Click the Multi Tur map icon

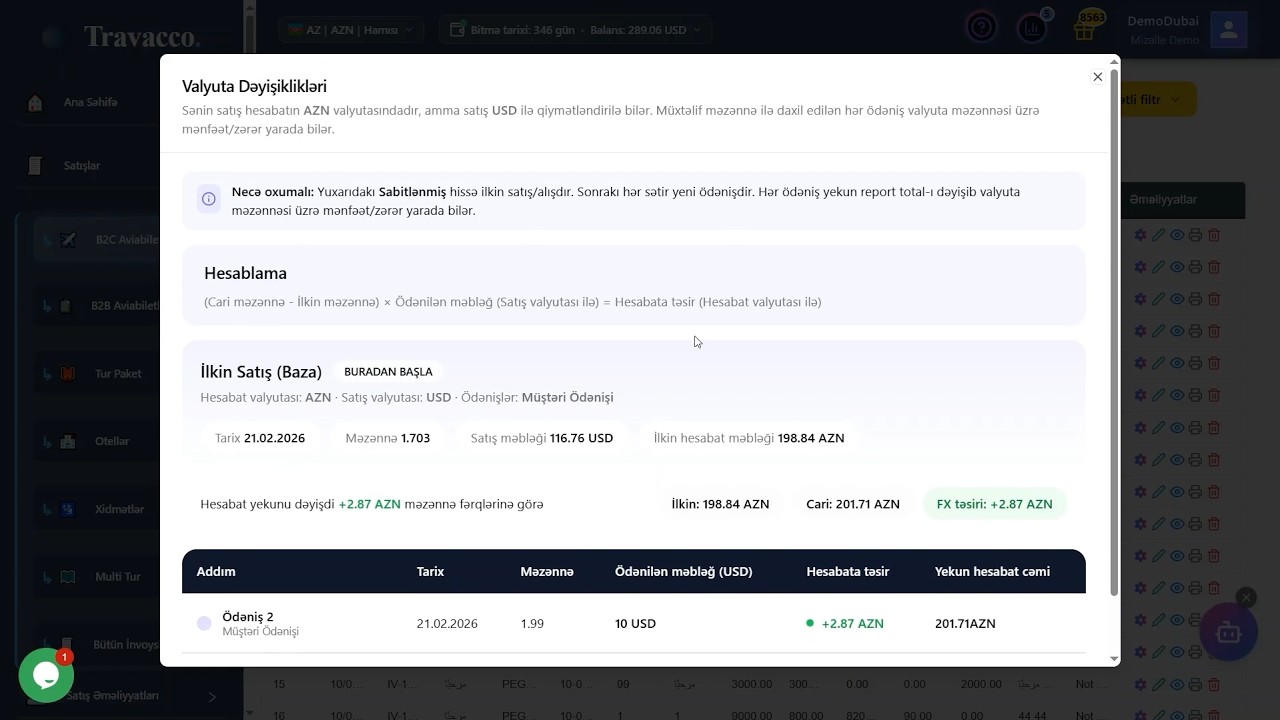68,577
